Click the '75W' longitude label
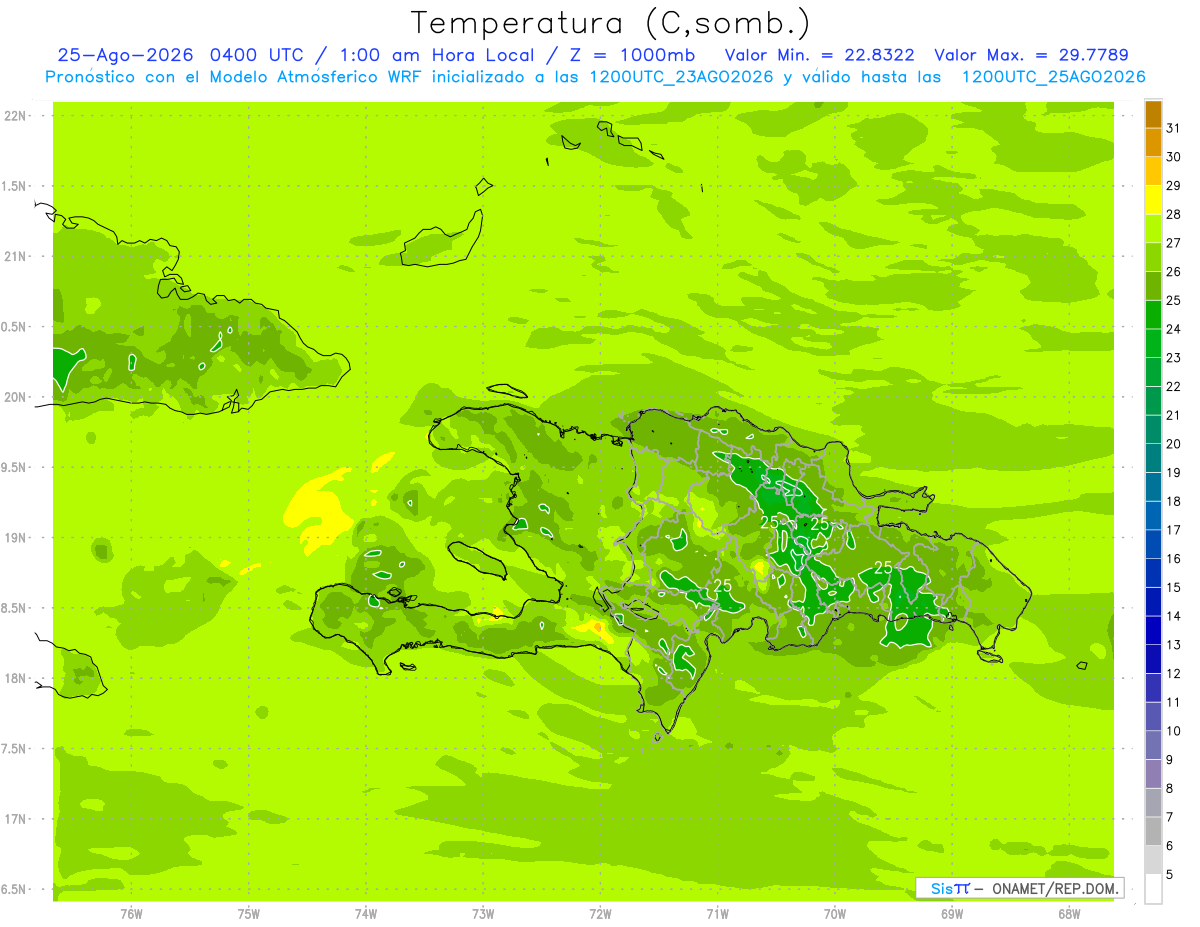This screenshot has width=1200, height=927. point(249,914)
